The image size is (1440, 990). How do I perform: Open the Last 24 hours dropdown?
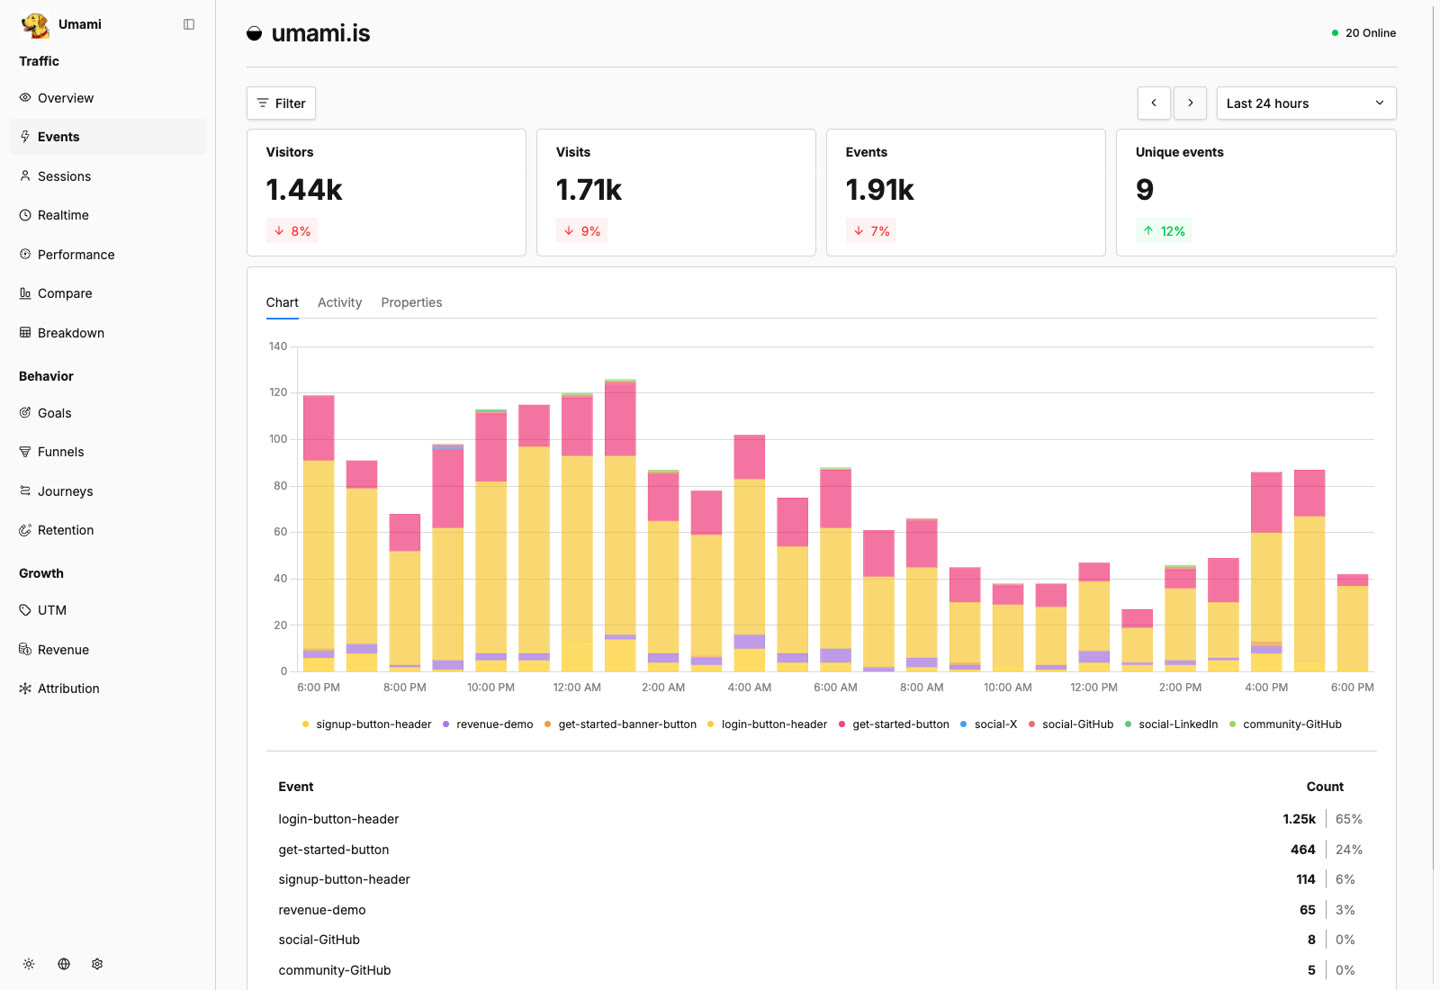click(1306, 103)
